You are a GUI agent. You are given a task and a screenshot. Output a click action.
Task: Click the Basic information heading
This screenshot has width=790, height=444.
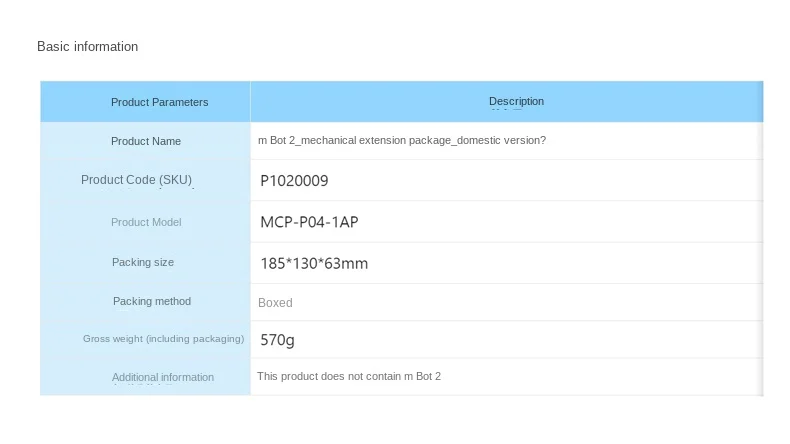(87, 47)
